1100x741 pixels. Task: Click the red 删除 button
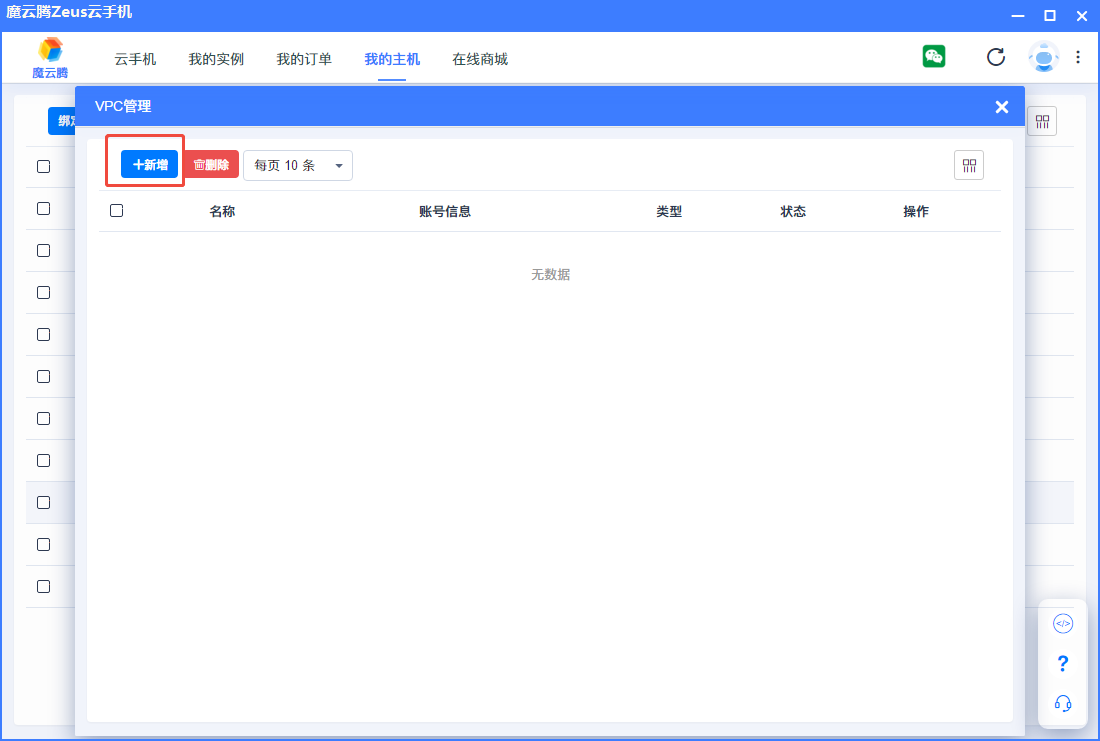211,165
